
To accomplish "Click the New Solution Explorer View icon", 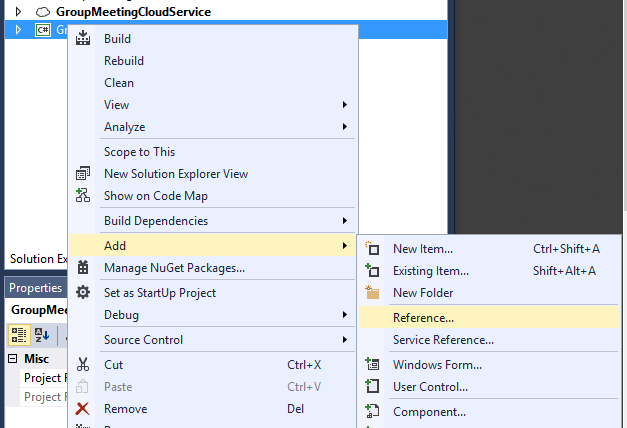I will 83,174.
